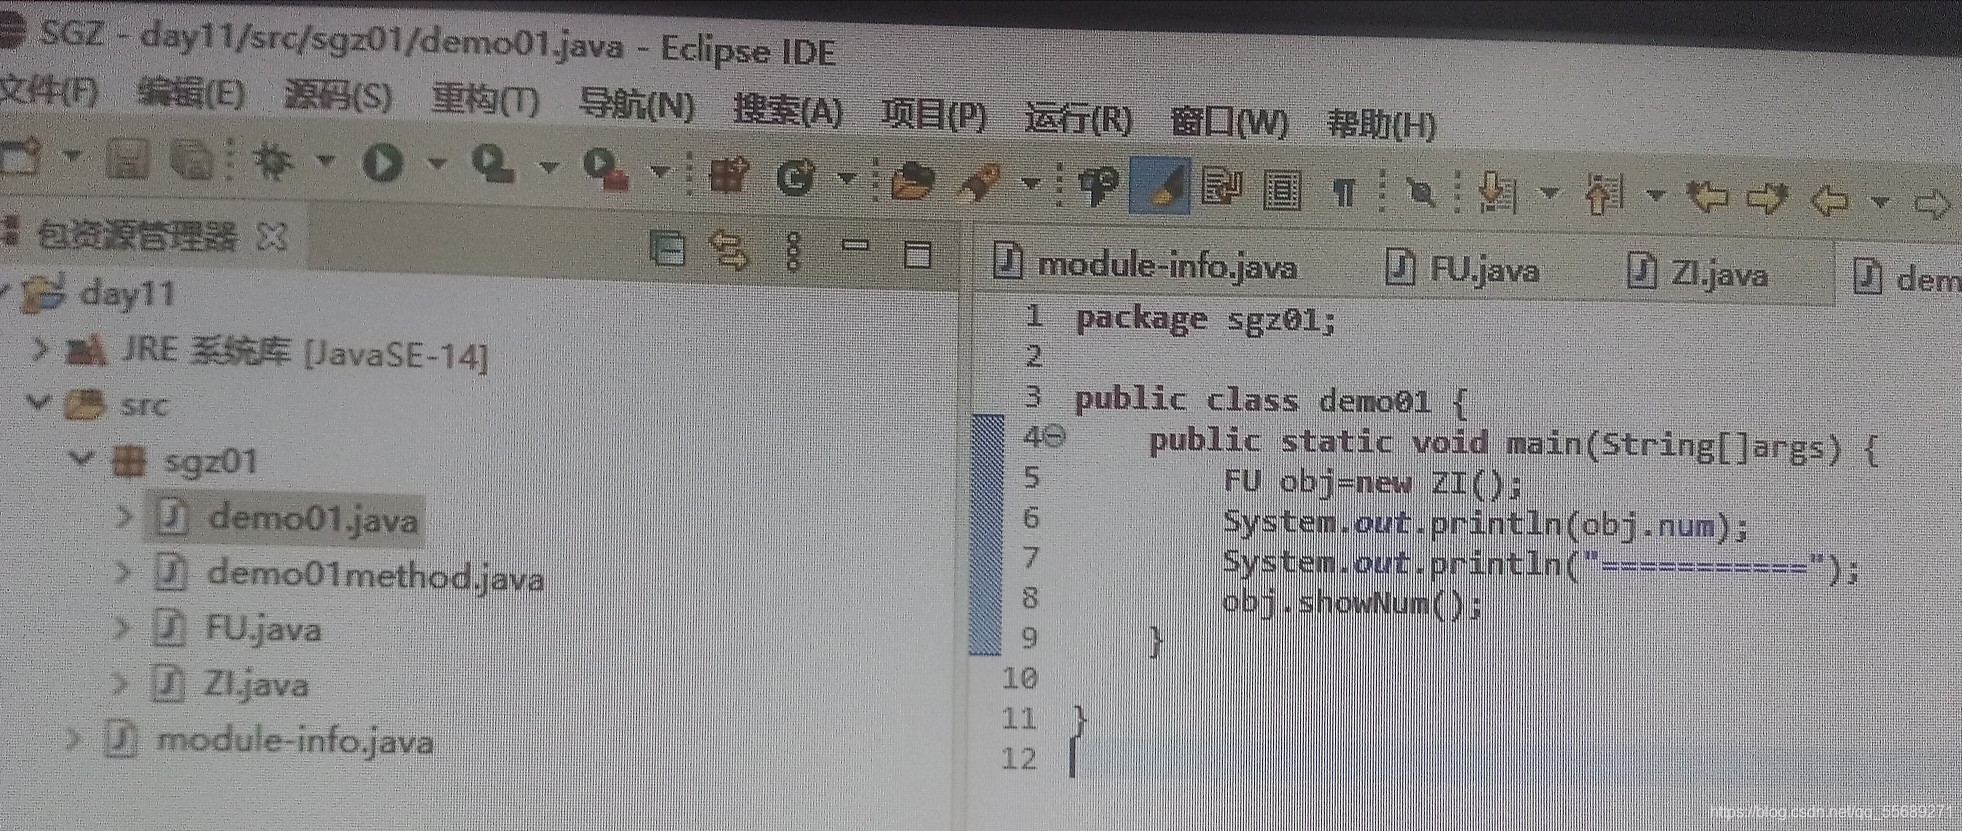Open the 源码(S) menu
The width and height of the screenshot is (1962, 831).
pos(338,96)
